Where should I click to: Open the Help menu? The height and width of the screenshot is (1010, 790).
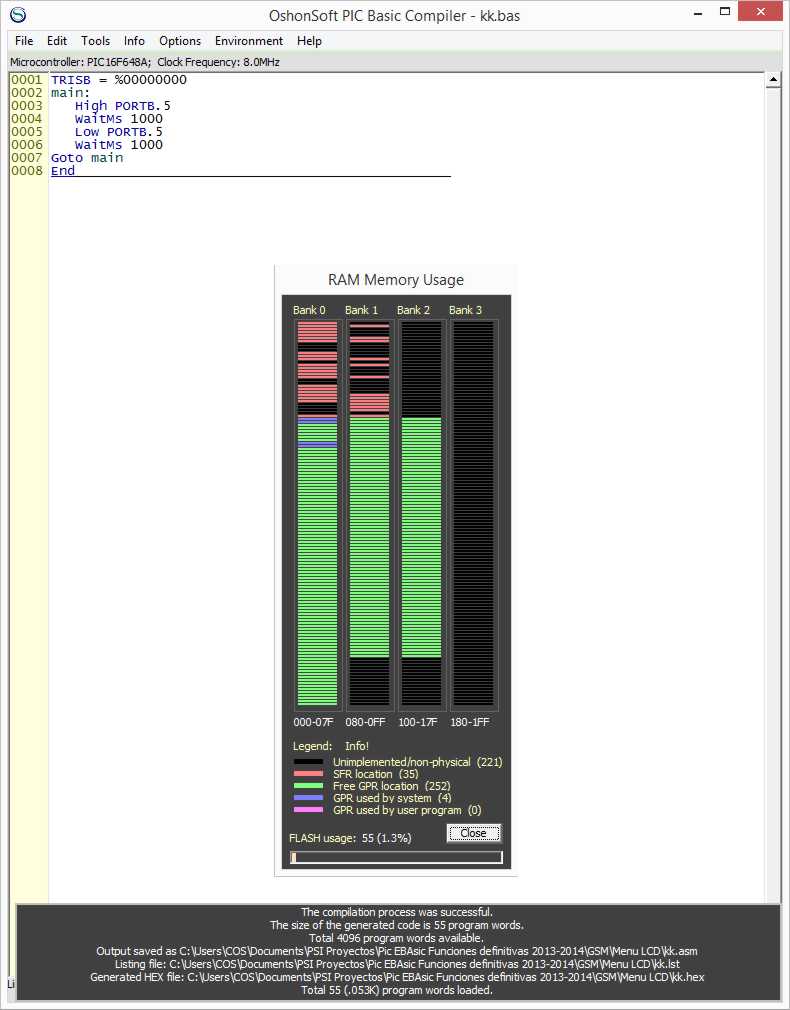coord(309,41)
